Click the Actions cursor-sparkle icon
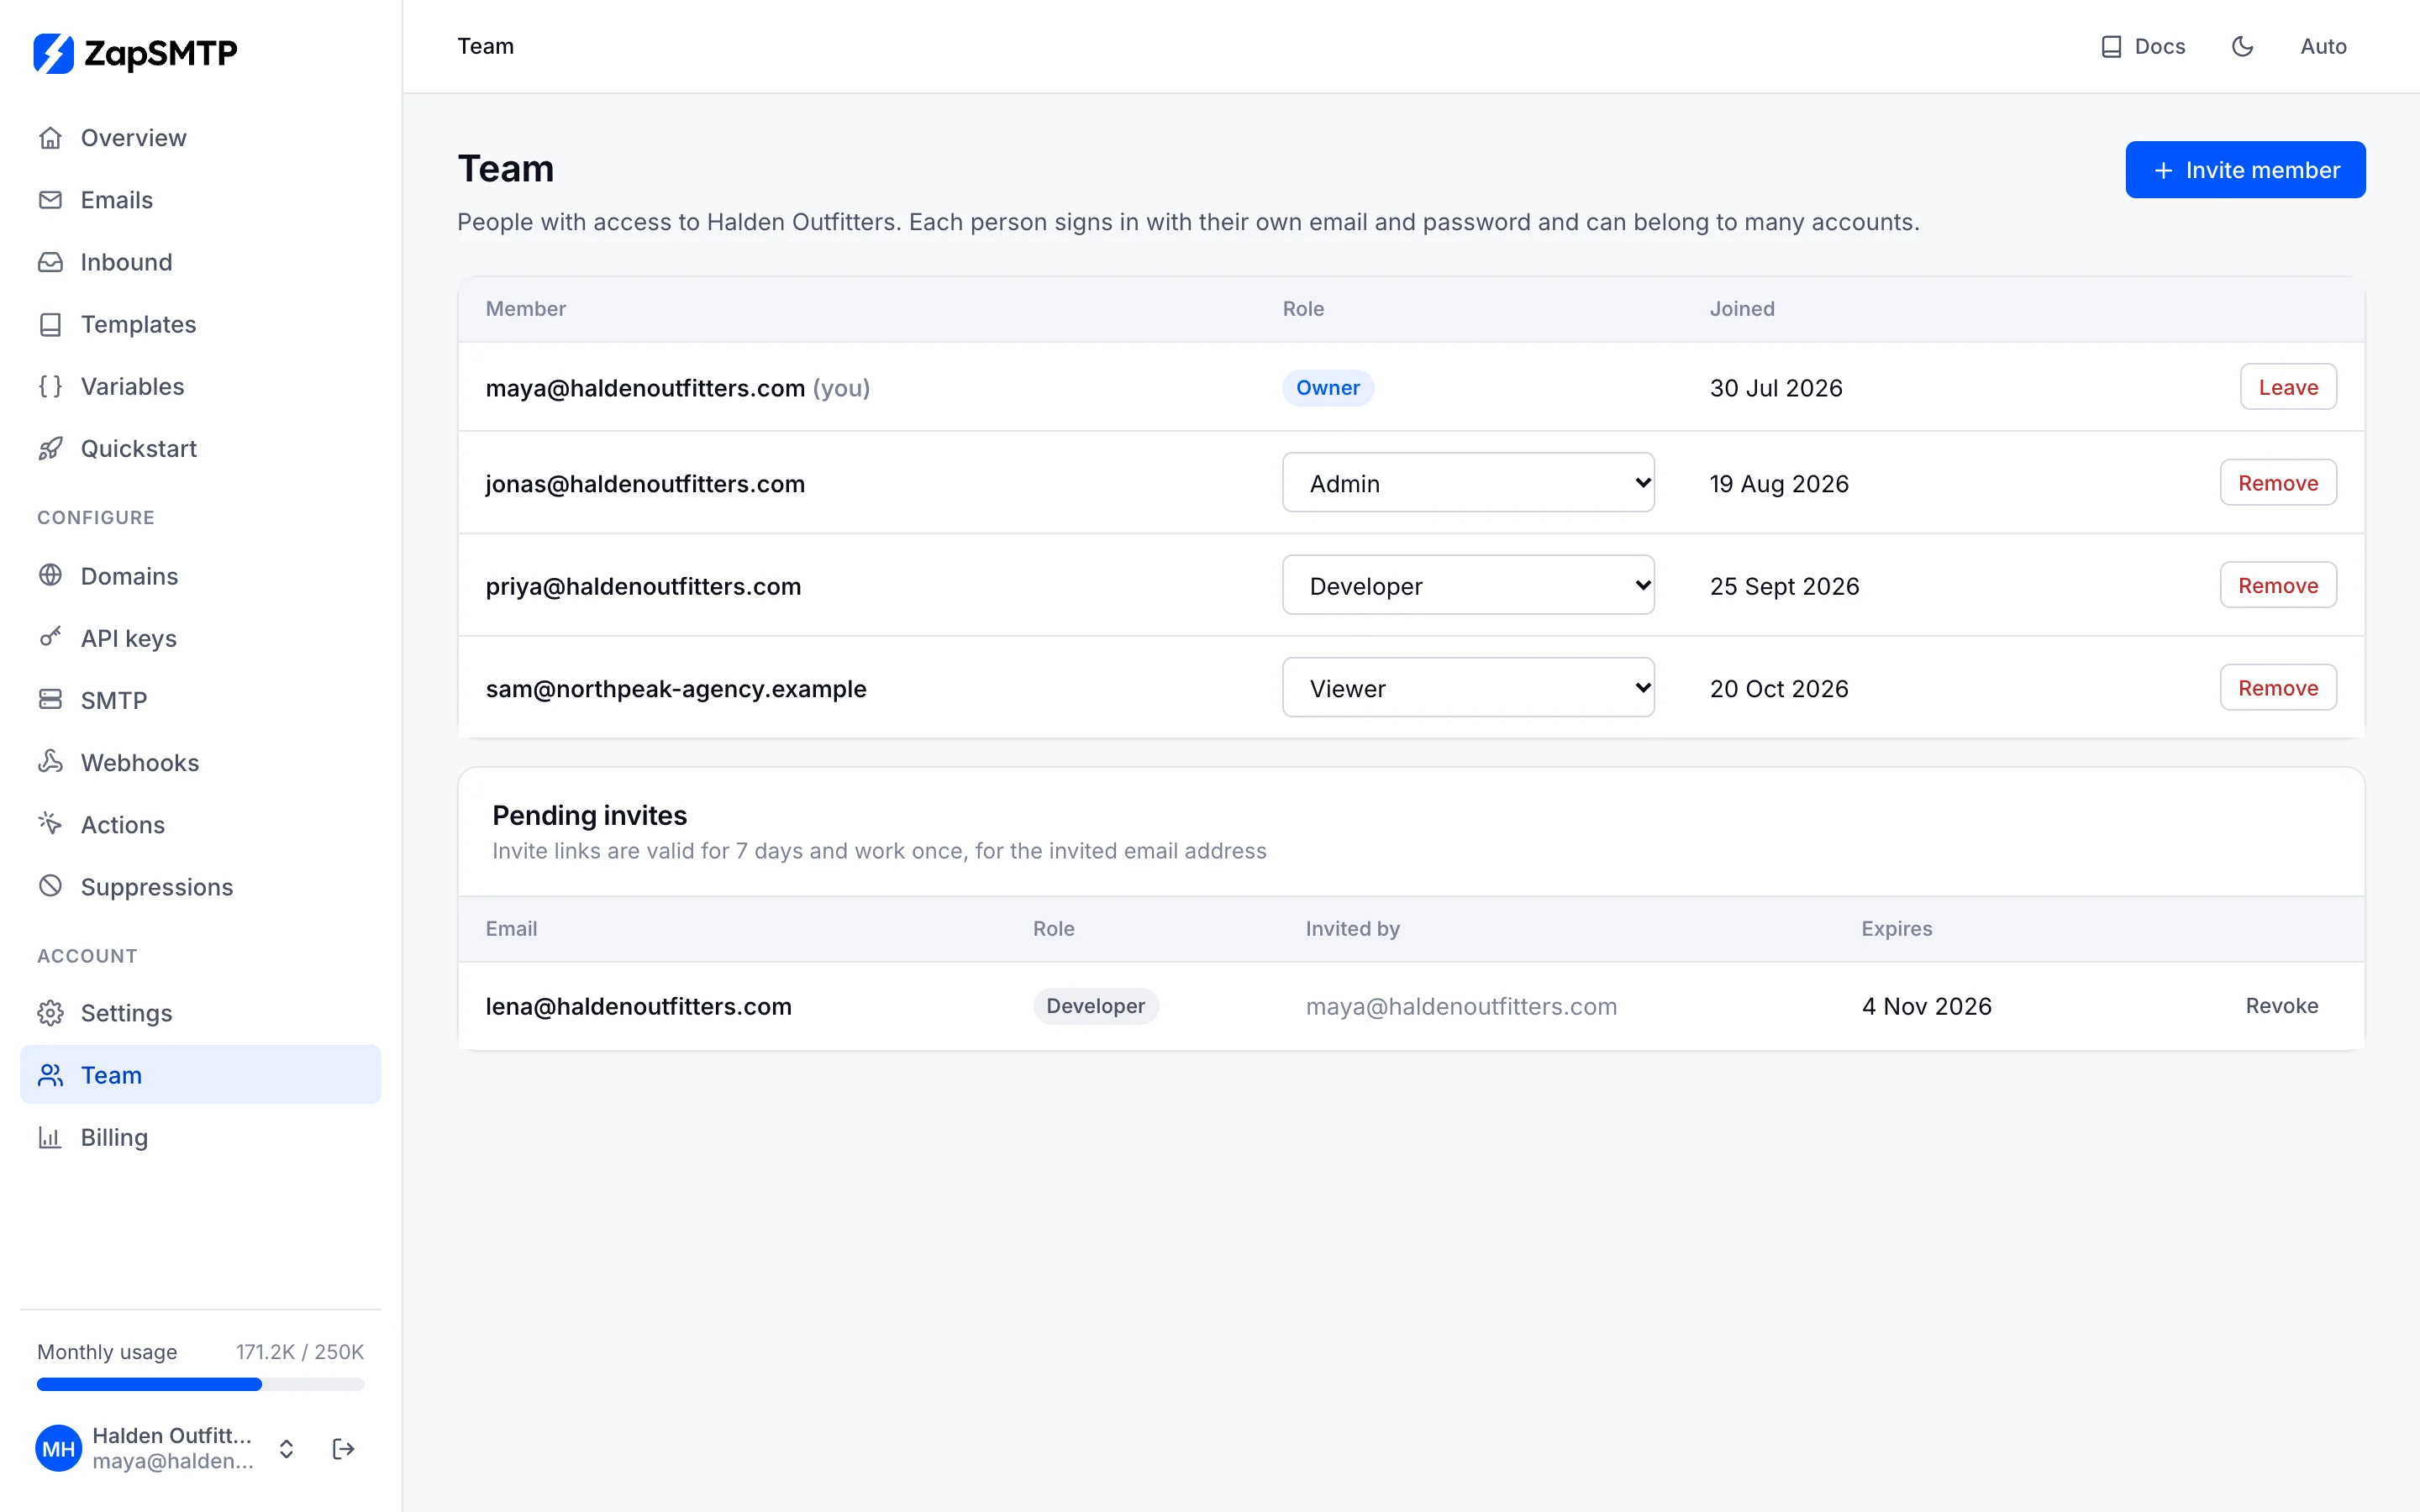 point(50,823)
